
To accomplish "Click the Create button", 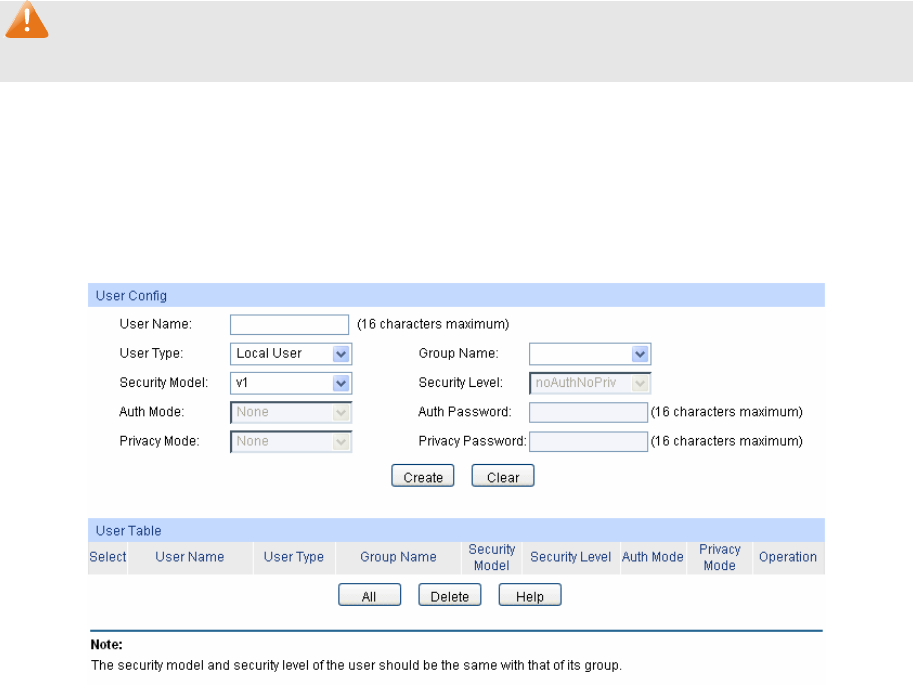I will point(423,476).
